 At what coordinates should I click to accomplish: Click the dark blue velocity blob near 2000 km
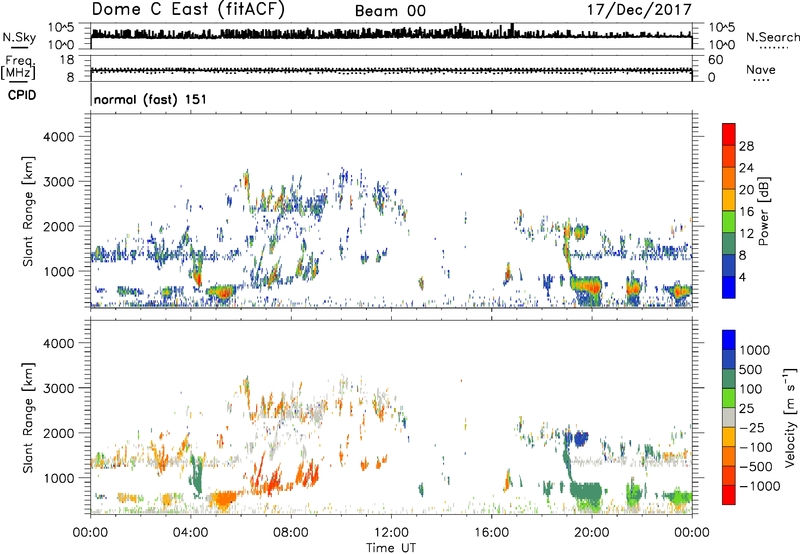581,438
